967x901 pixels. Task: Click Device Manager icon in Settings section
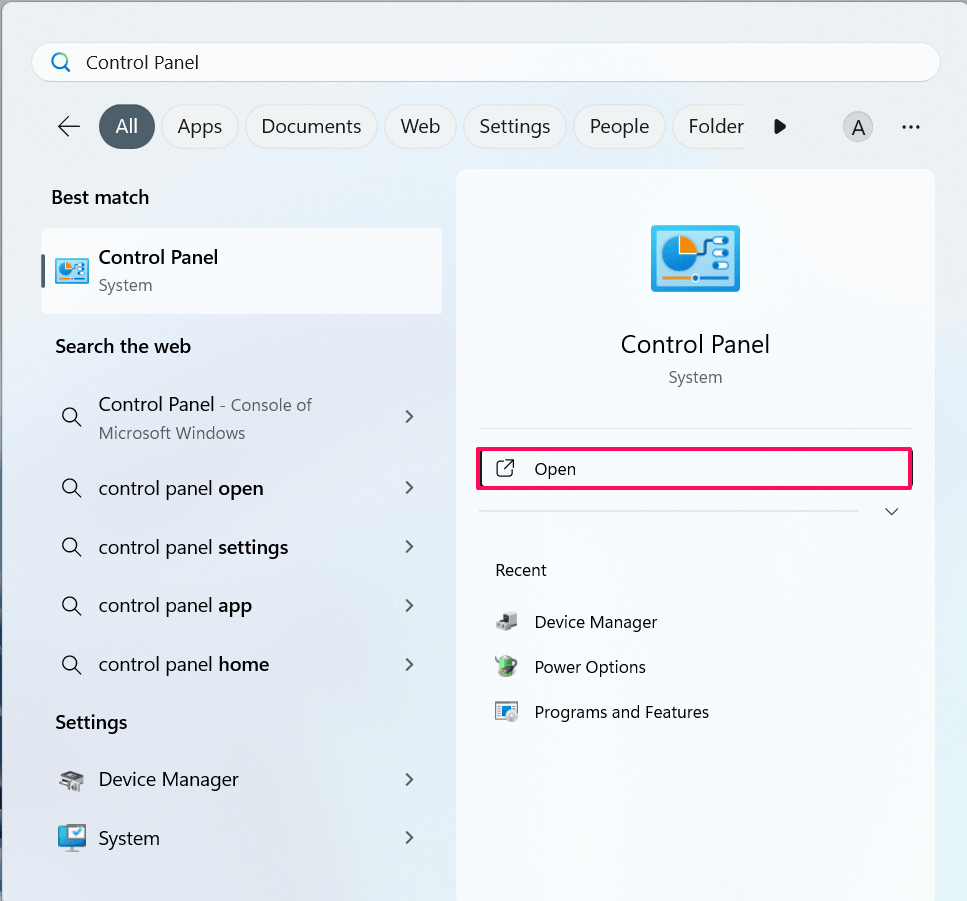72,780
